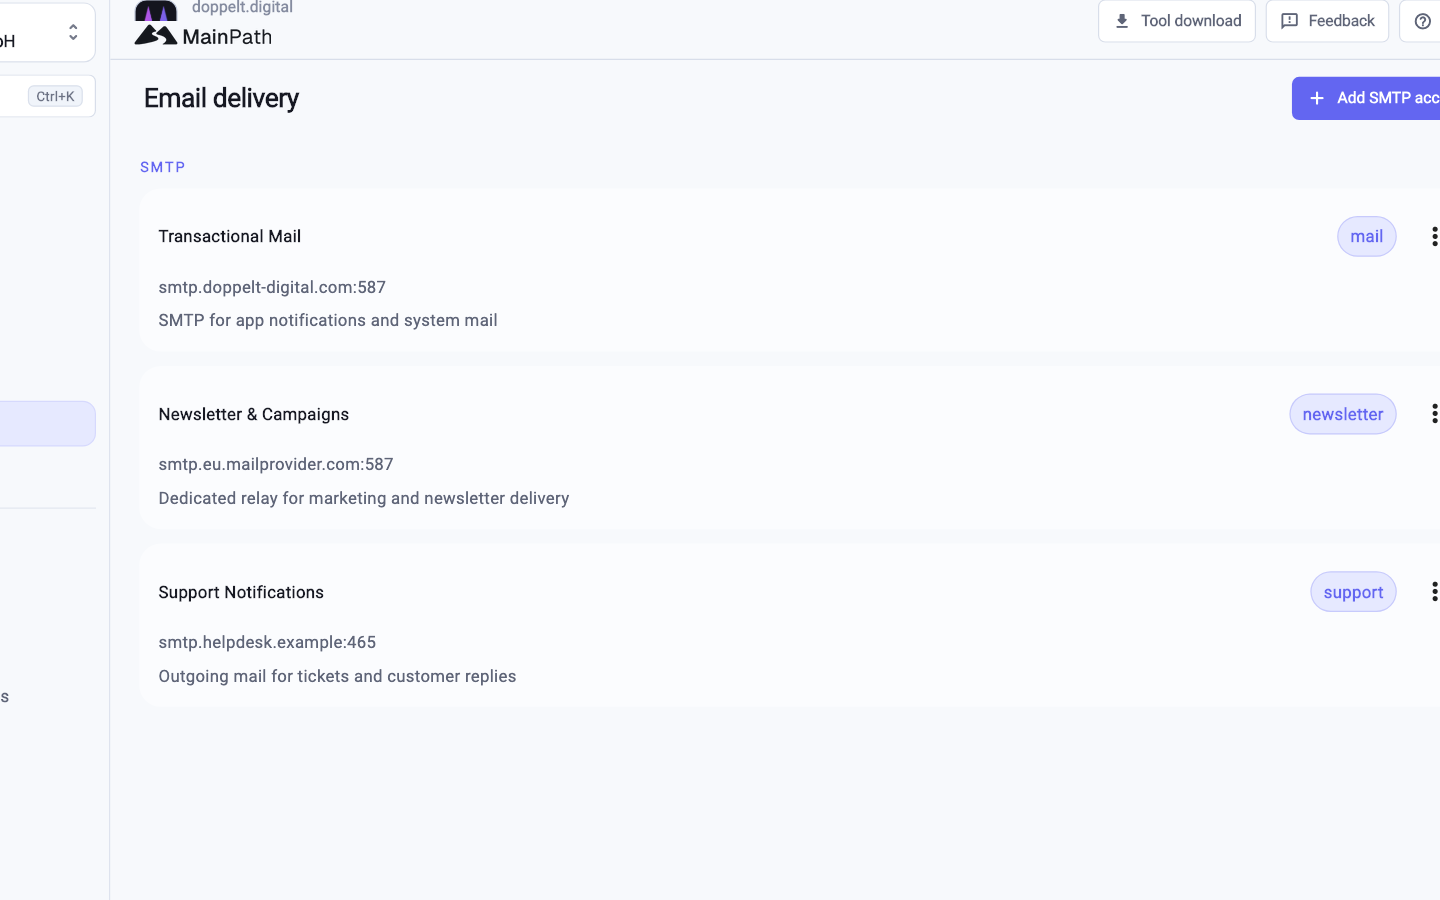Click the Email delivery page heading

221,98
